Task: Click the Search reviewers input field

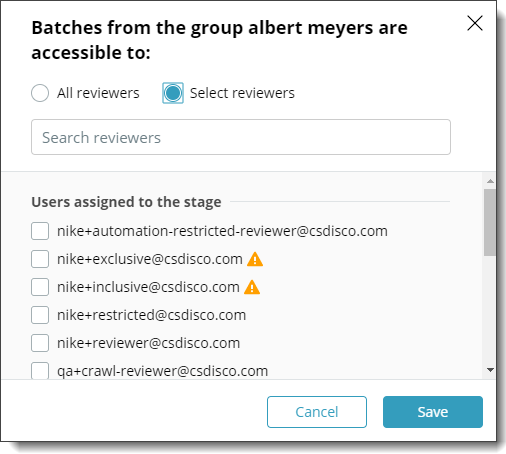Action: (x=241, y=137)
